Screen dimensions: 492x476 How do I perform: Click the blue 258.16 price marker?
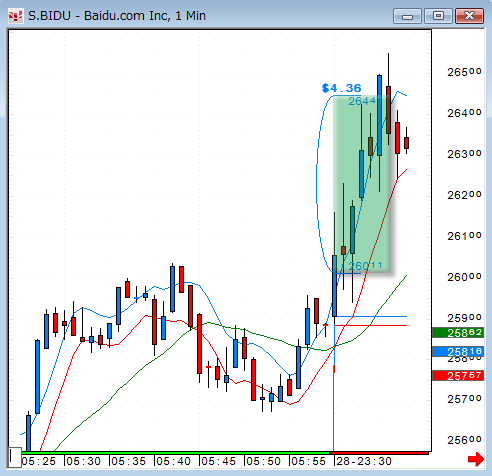(x=458, y=351)
